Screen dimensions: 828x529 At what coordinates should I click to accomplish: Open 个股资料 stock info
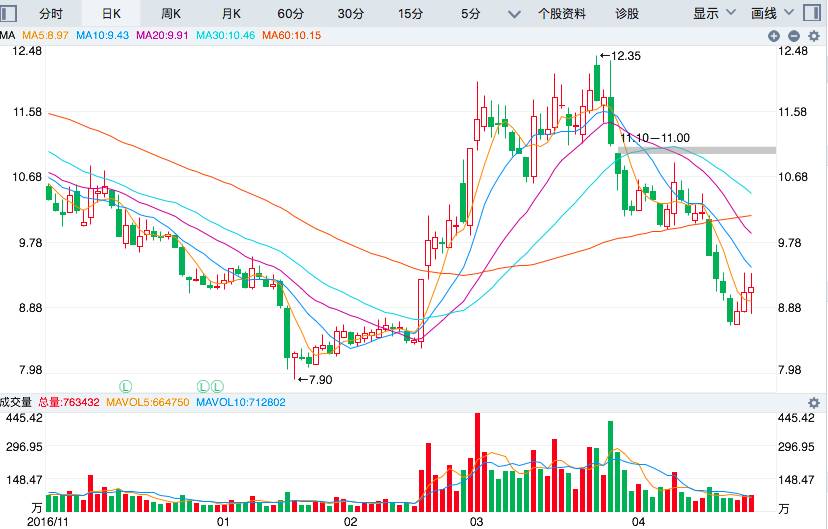562,13
